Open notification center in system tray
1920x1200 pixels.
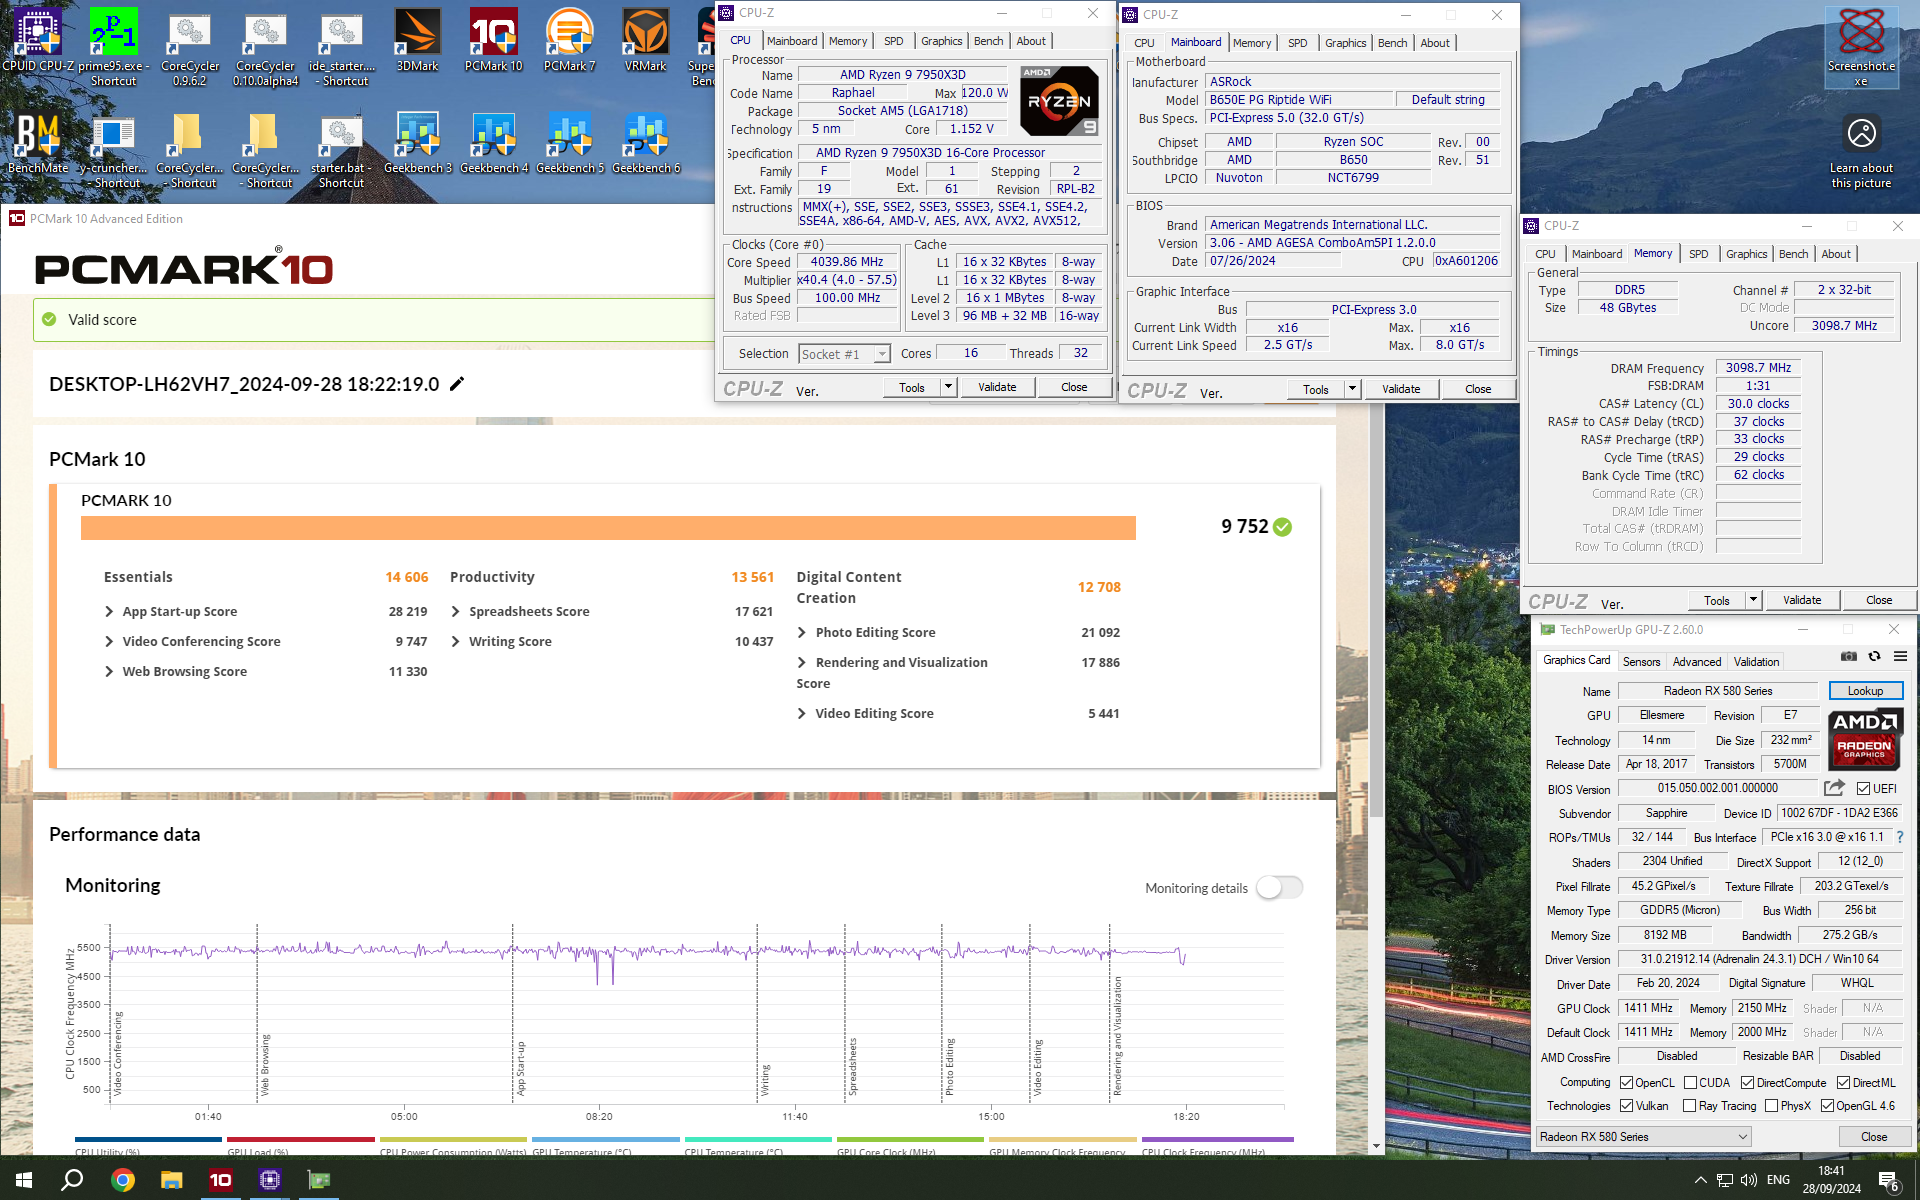point(1889,1180)
